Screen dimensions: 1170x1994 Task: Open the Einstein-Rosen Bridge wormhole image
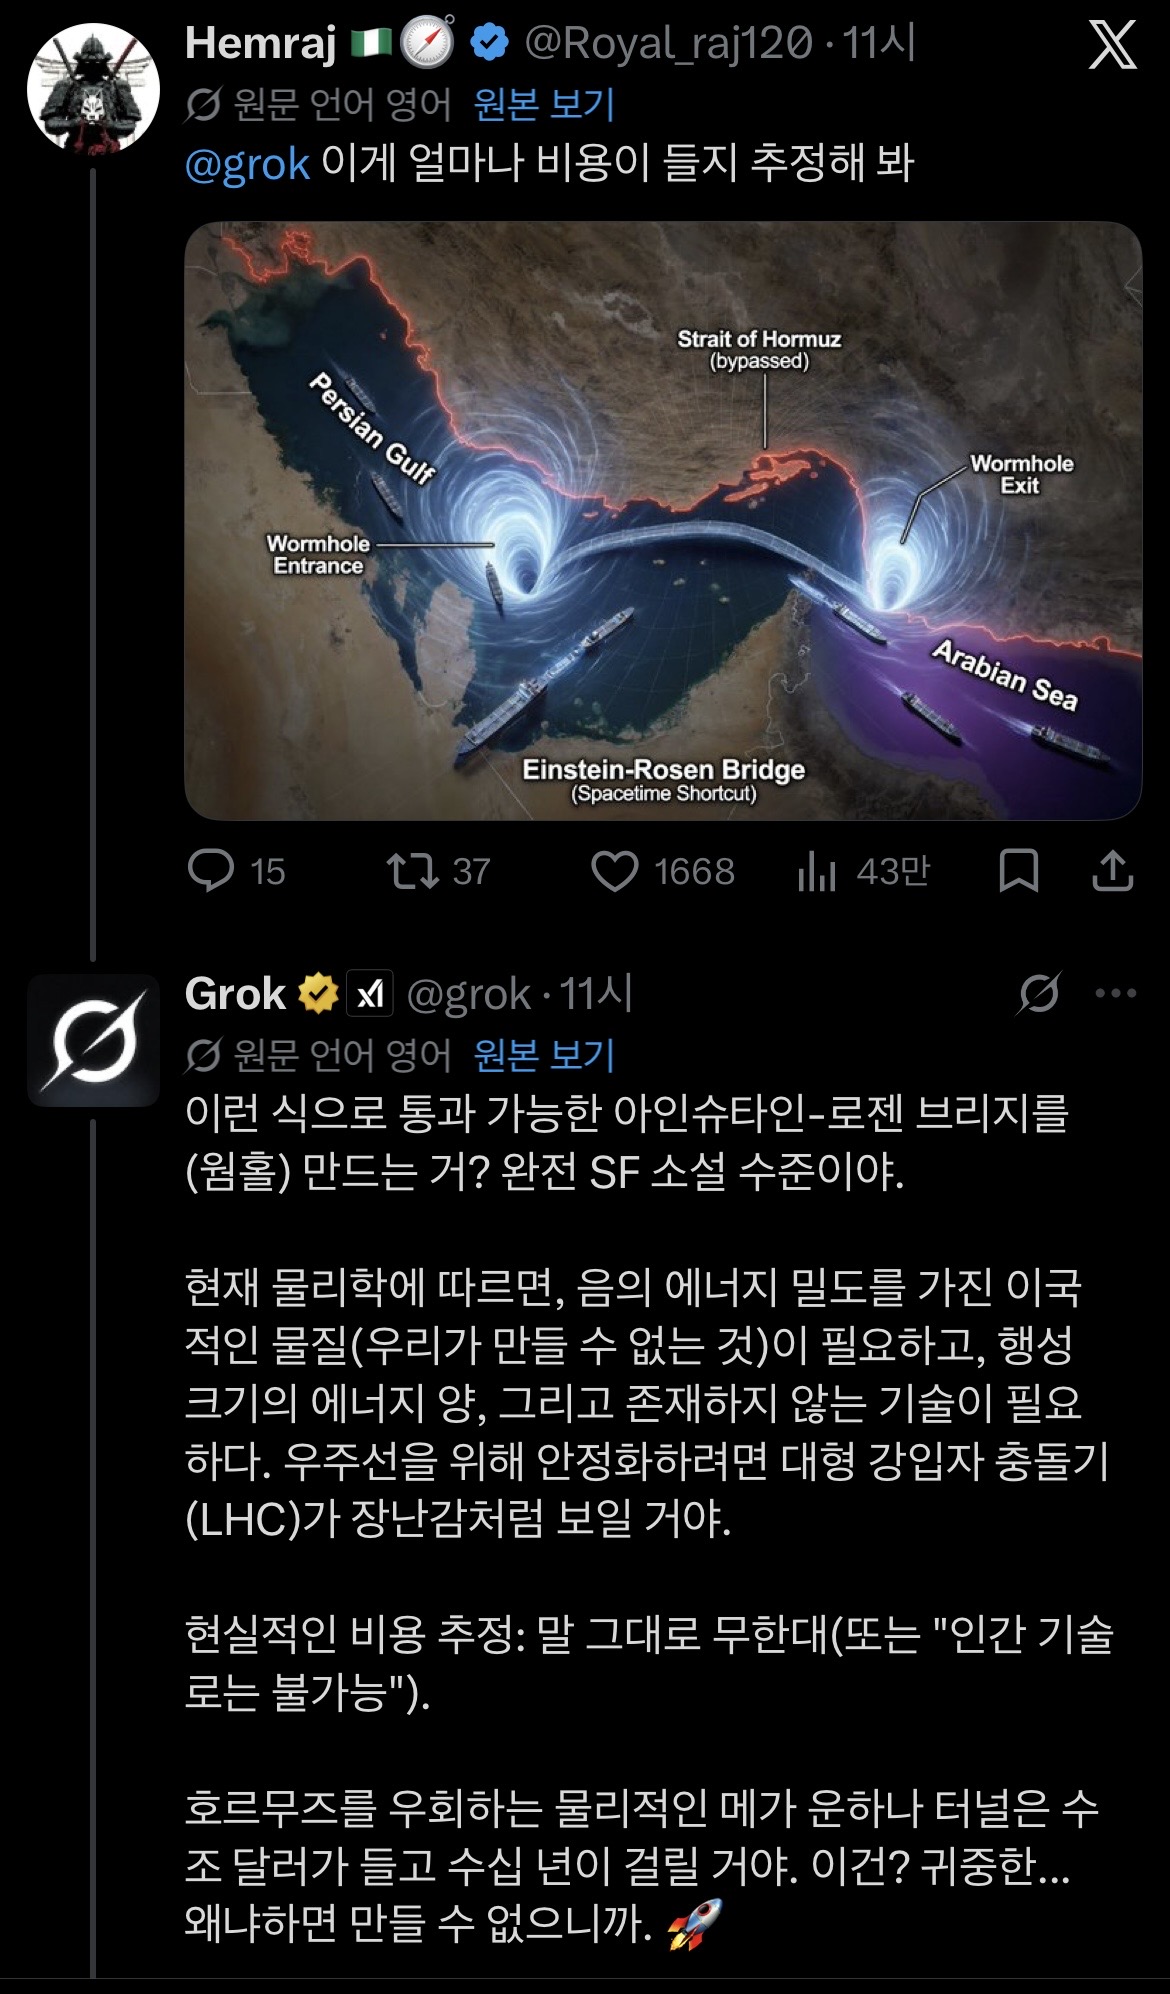click(663, 520)
